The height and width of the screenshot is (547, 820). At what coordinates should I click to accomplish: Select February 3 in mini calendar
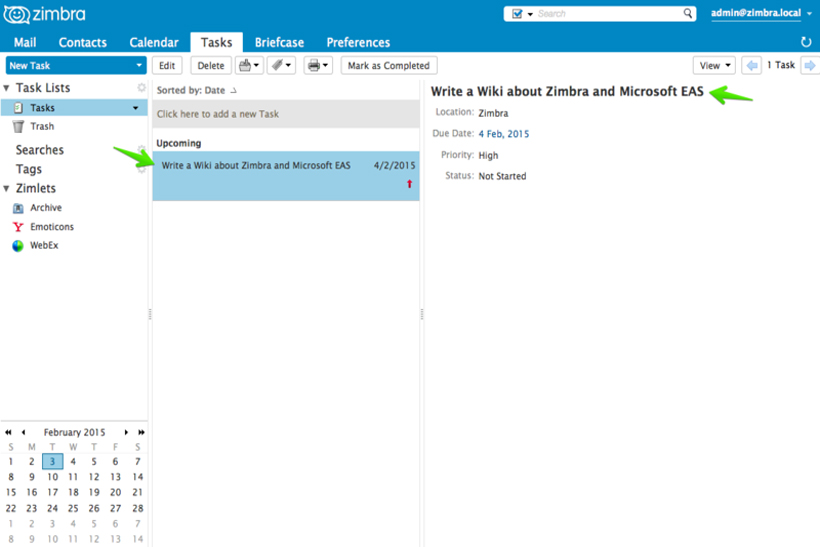[x=52, y=461]
